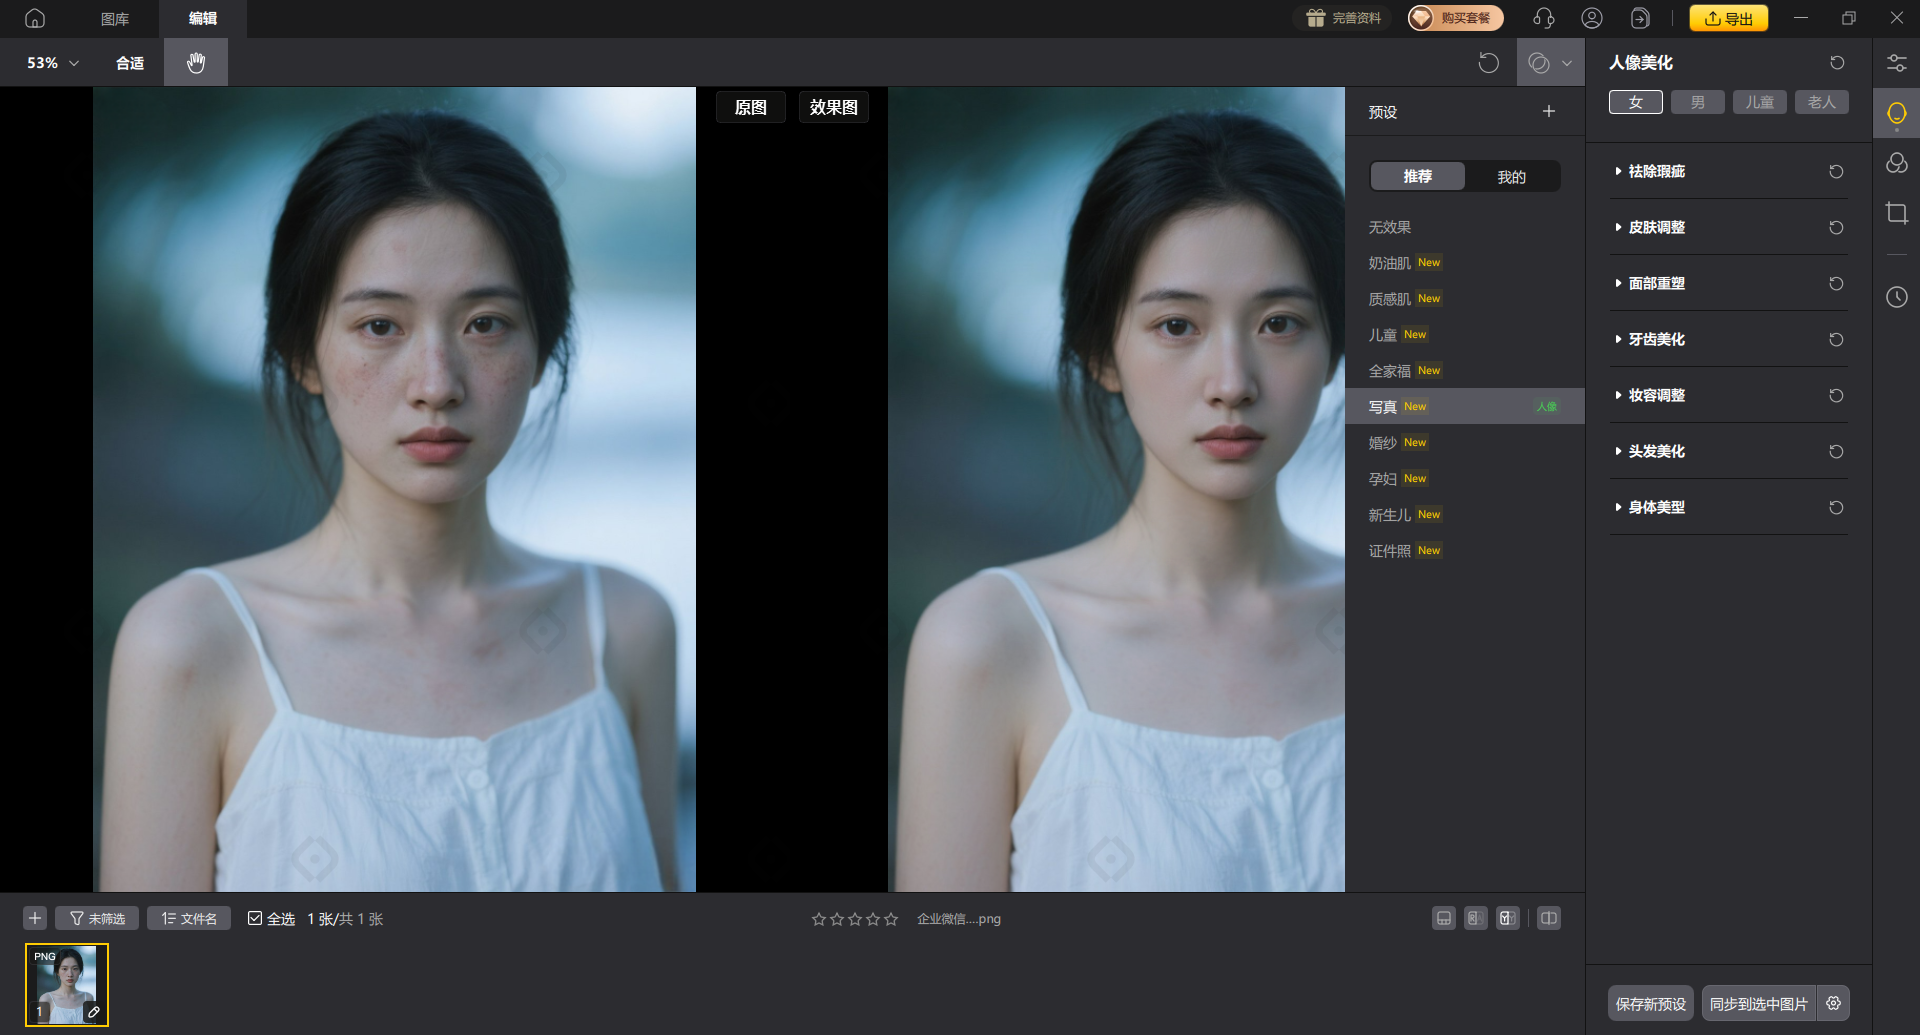
Task: Select the 女 gender option
Action: point(1635,102)
